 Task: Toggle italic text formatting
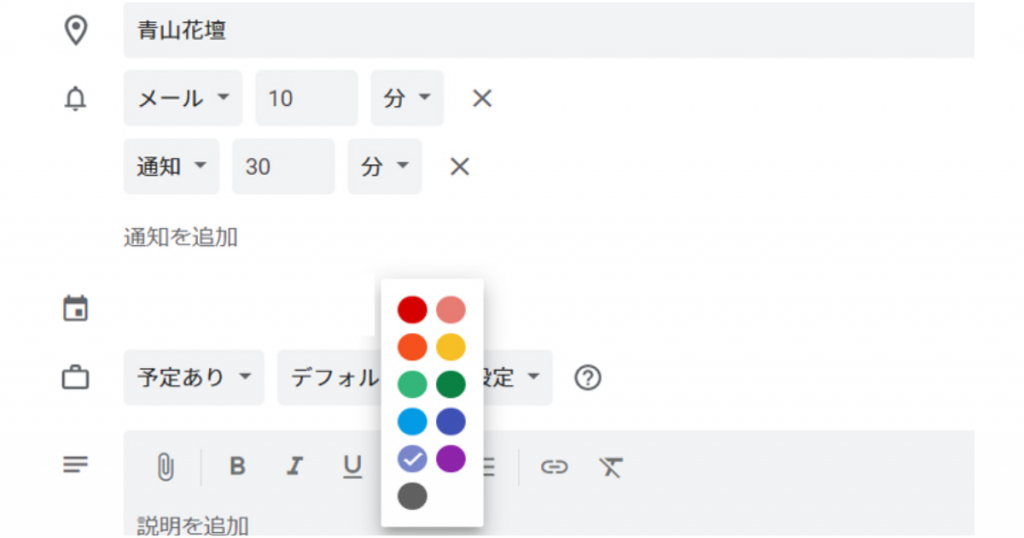click(x=294, y=466)
